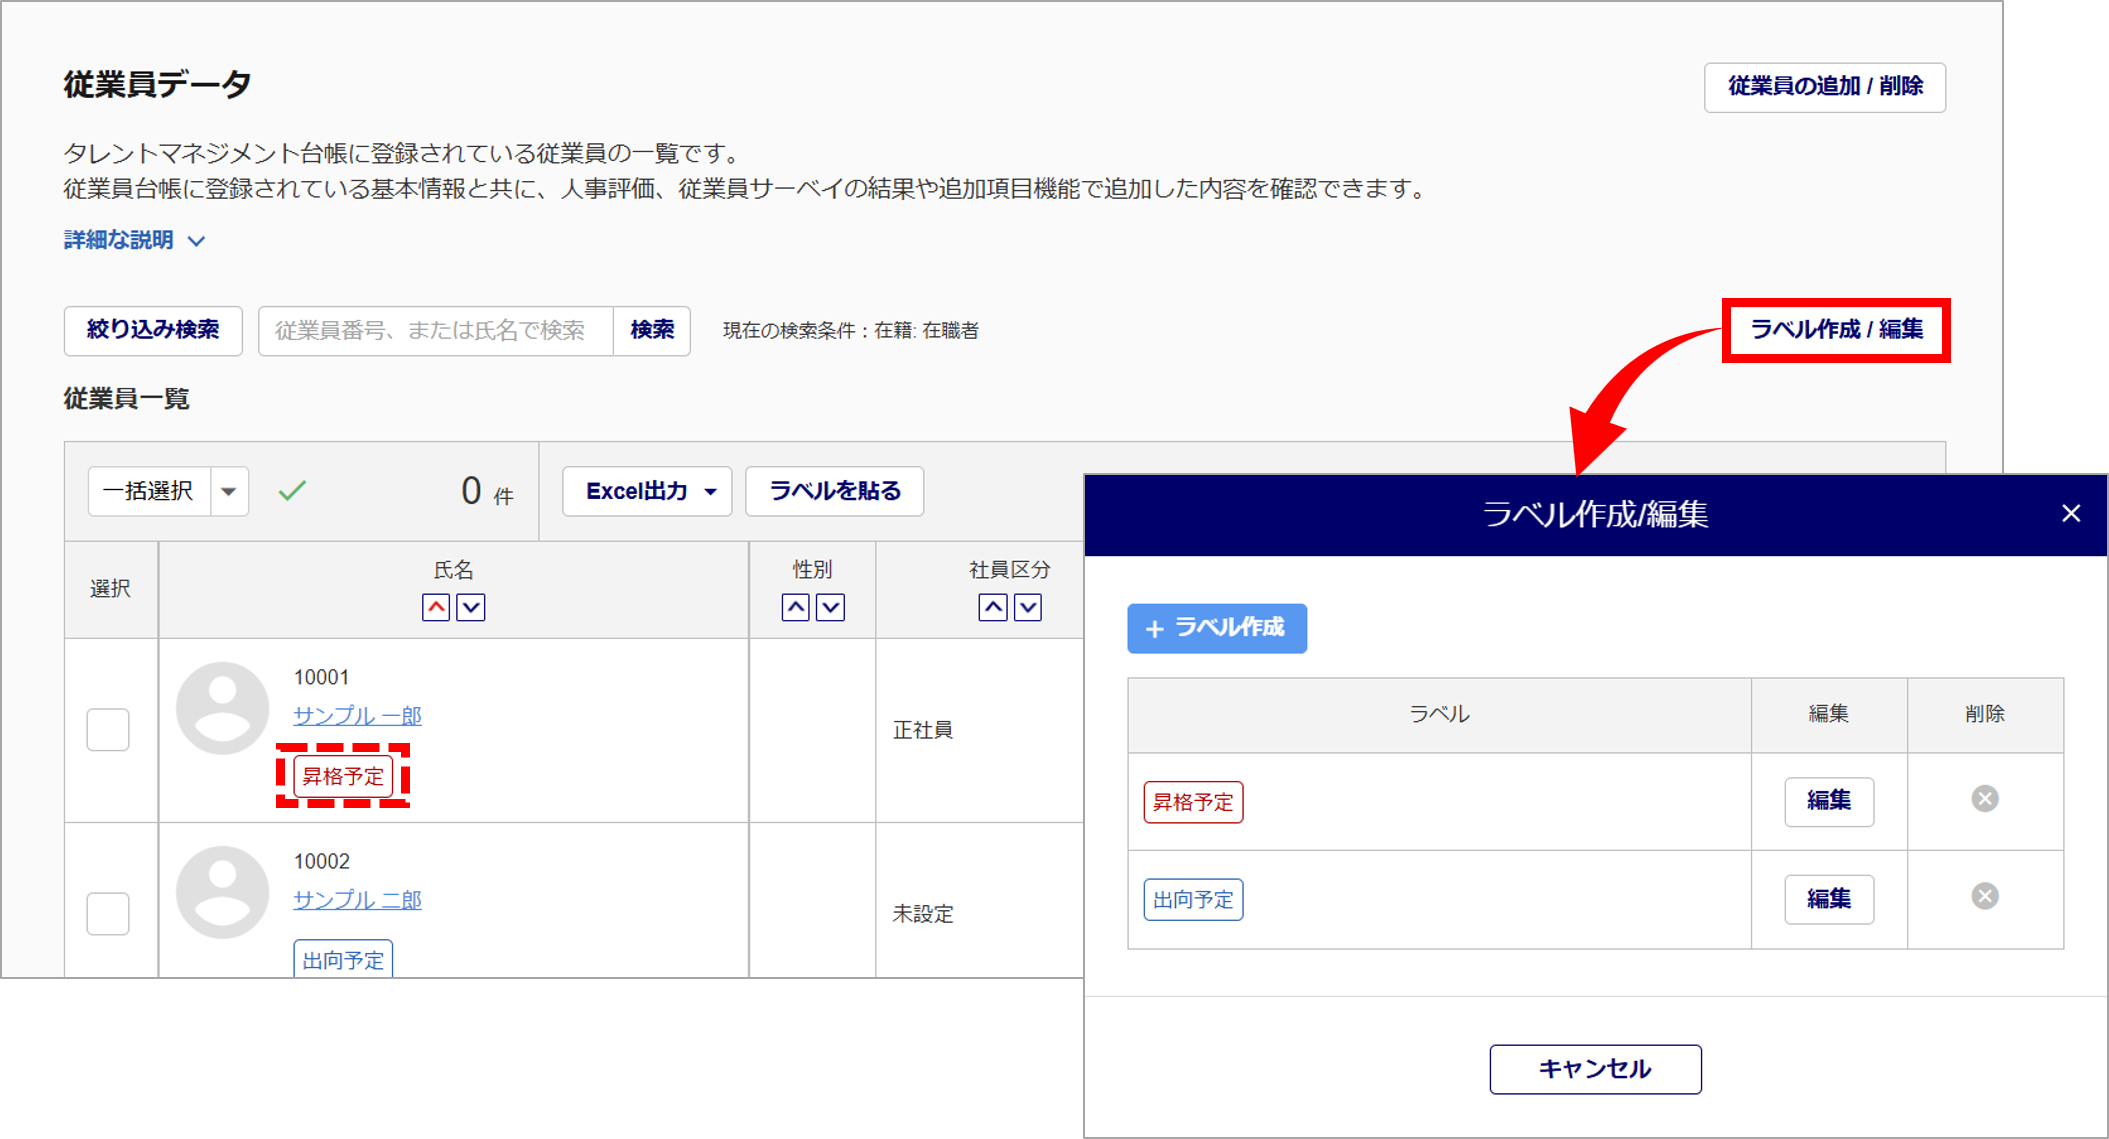Delete the 出向予定 label via x icon
Image resolution: width=2109 pixels, height=1139 pixels.
tap(1984, 896)
